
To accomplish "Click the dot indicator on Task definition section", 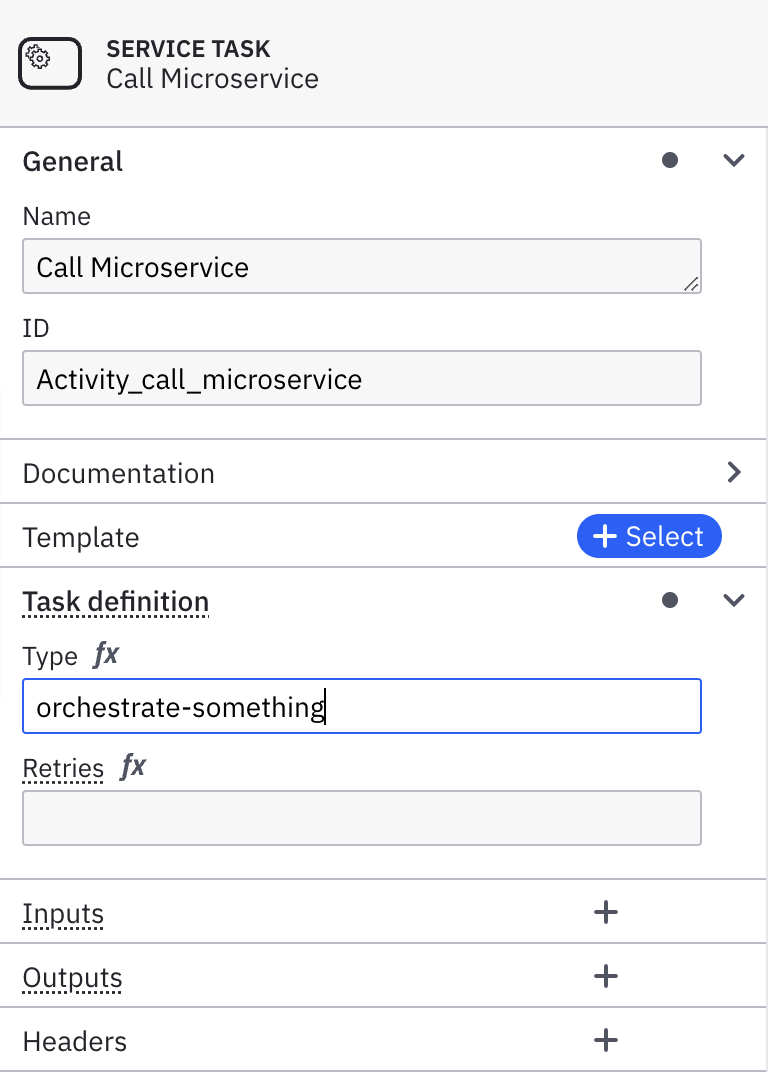I will point(670,600).
